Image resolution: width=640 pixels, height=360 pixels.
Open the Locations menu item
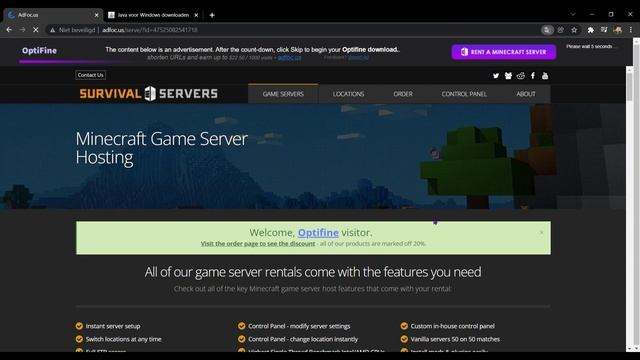[348, 94]
